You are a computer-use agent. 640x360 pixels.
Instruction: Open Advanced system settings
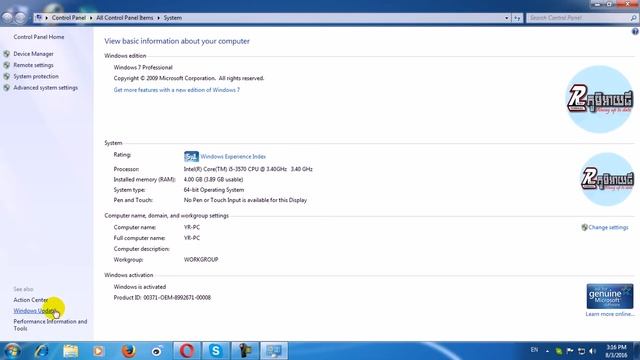(45, 88)
